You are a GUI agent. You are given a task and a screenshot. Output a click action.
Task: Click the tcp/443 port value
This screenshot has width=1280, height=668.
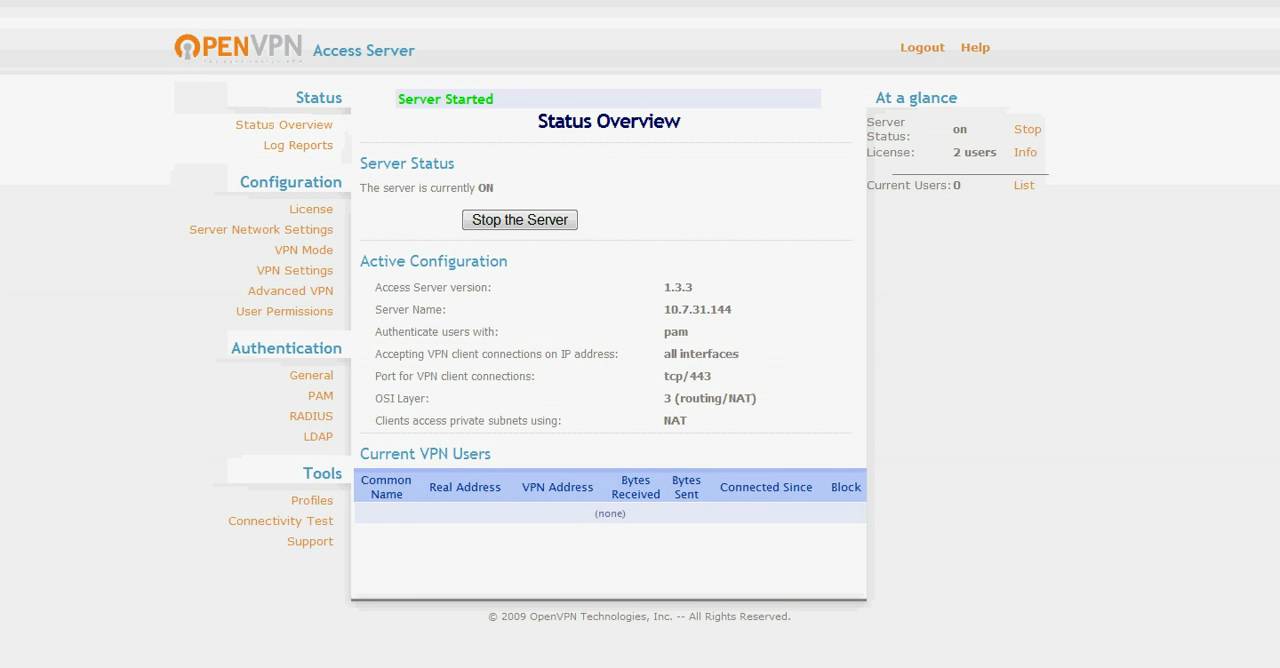(687, 376)
